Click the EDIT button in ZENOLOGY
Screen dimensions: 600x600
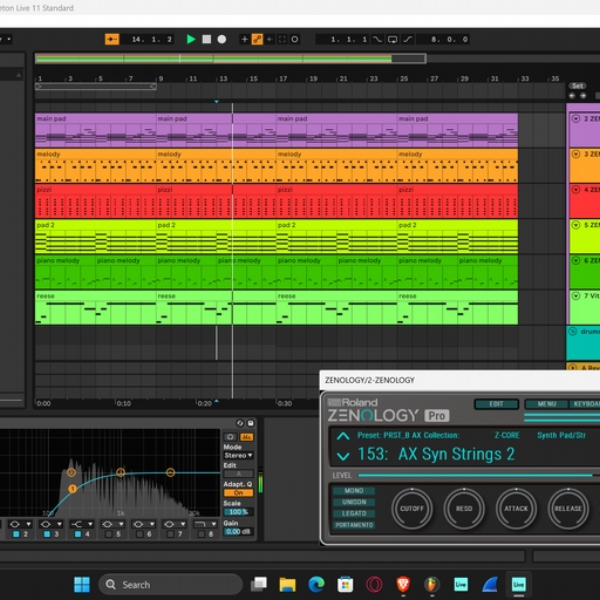pos(496,404)
